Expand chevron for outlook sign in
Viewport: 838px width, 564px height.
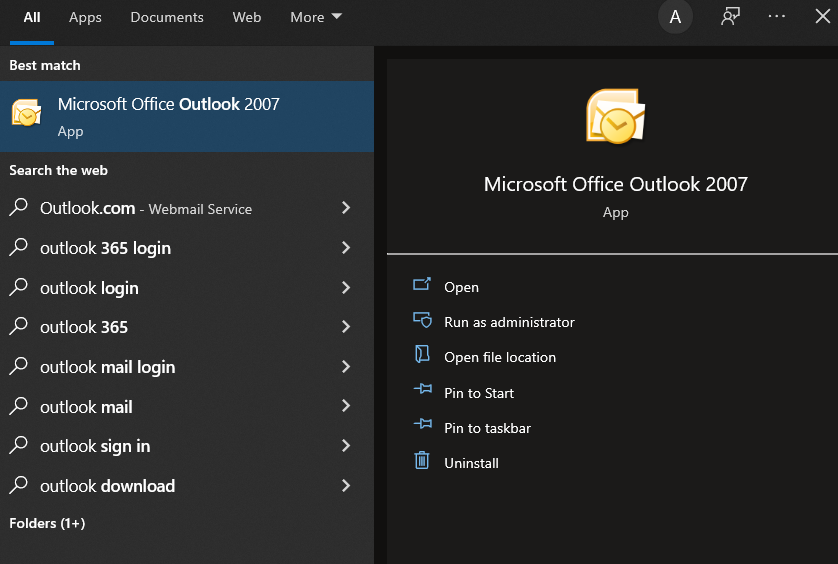(x=346, y=445)
